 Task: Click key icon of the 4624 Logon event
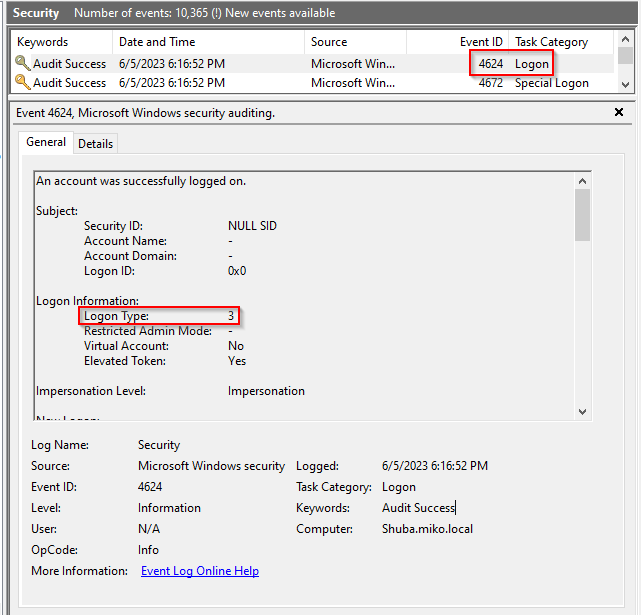click(22, 64)
